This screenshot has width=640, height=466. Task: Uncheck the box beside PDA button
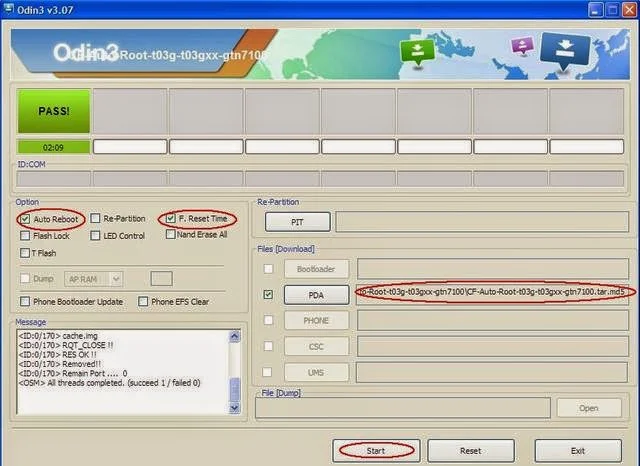click(268, 294)
